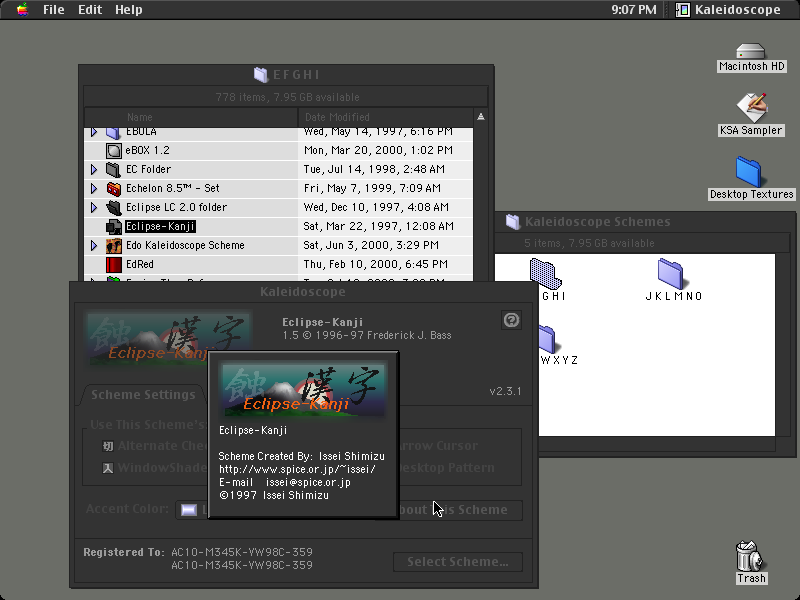Screen dimensions: 800x600
Task: Select the Eclipse LC 2.0 folder icon
Action: point(113,207)
